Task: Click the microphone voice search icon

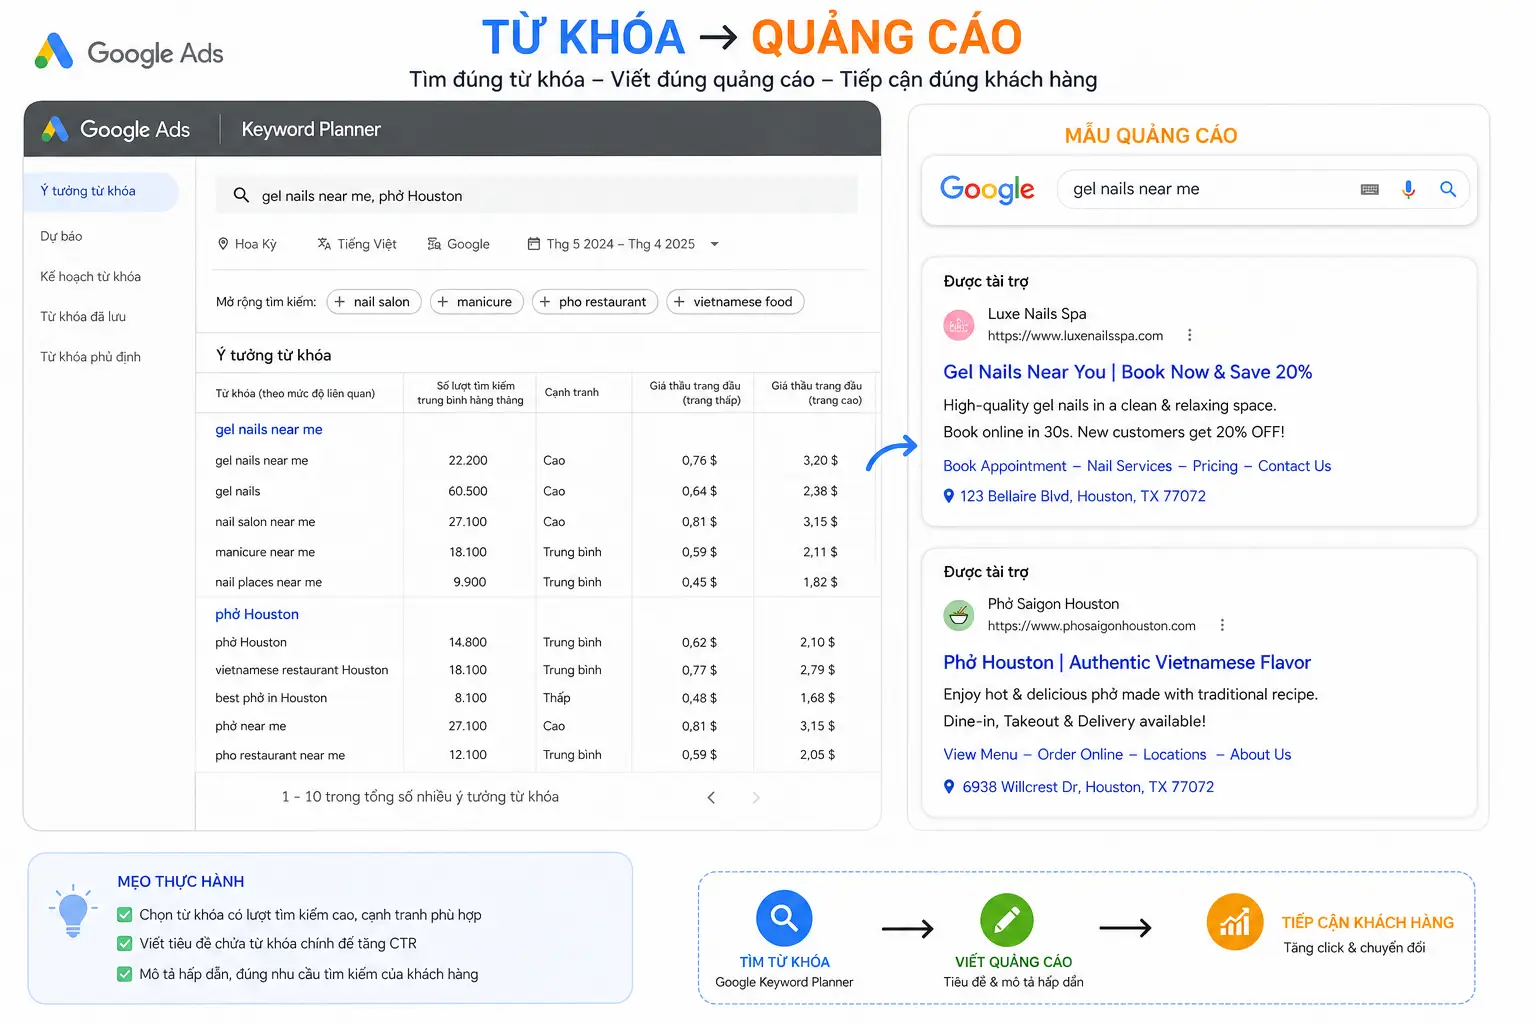Action: click(x=1408, y=189)
